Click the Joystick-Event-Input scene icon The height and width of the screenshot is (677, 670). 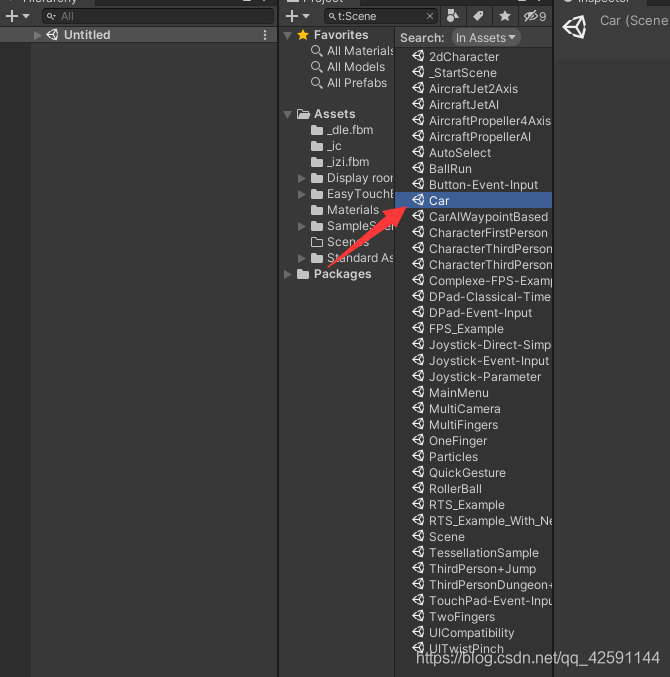pyautogui.click(x=418, y=360)
